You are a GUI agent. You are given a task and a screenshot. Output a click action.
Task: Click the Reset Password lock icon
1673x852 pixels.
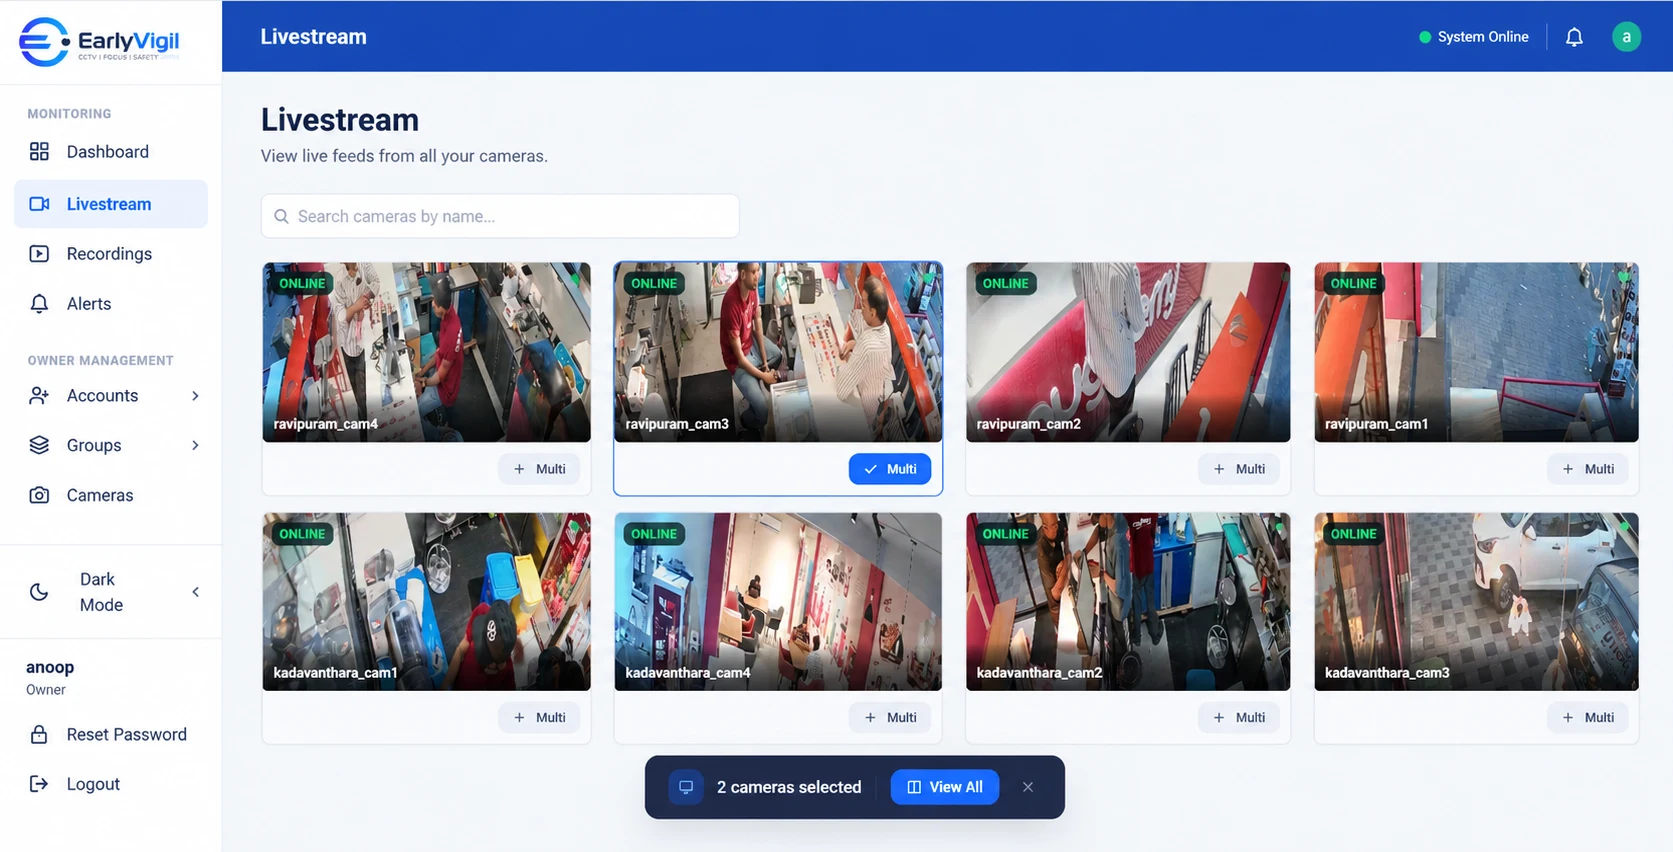(39, 735)
